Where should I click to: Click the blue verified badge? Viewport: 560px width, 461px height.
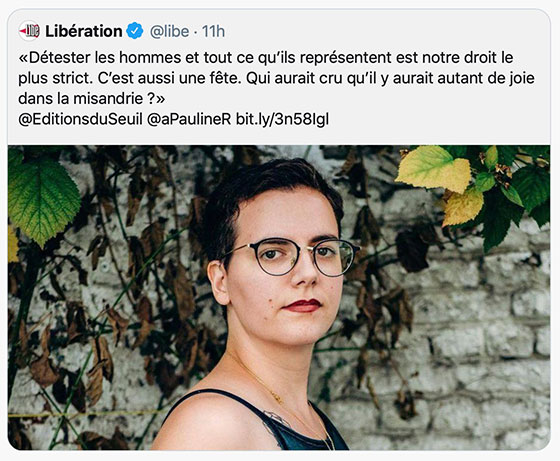click(x=135, y=31)
